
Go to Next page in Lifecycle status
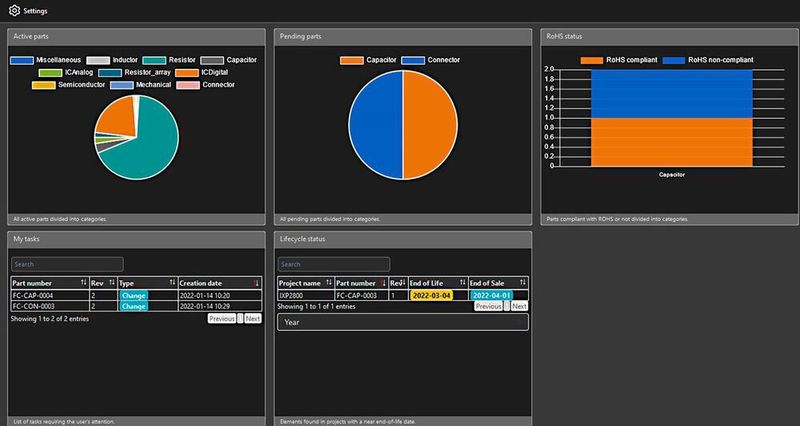(519, 306)
